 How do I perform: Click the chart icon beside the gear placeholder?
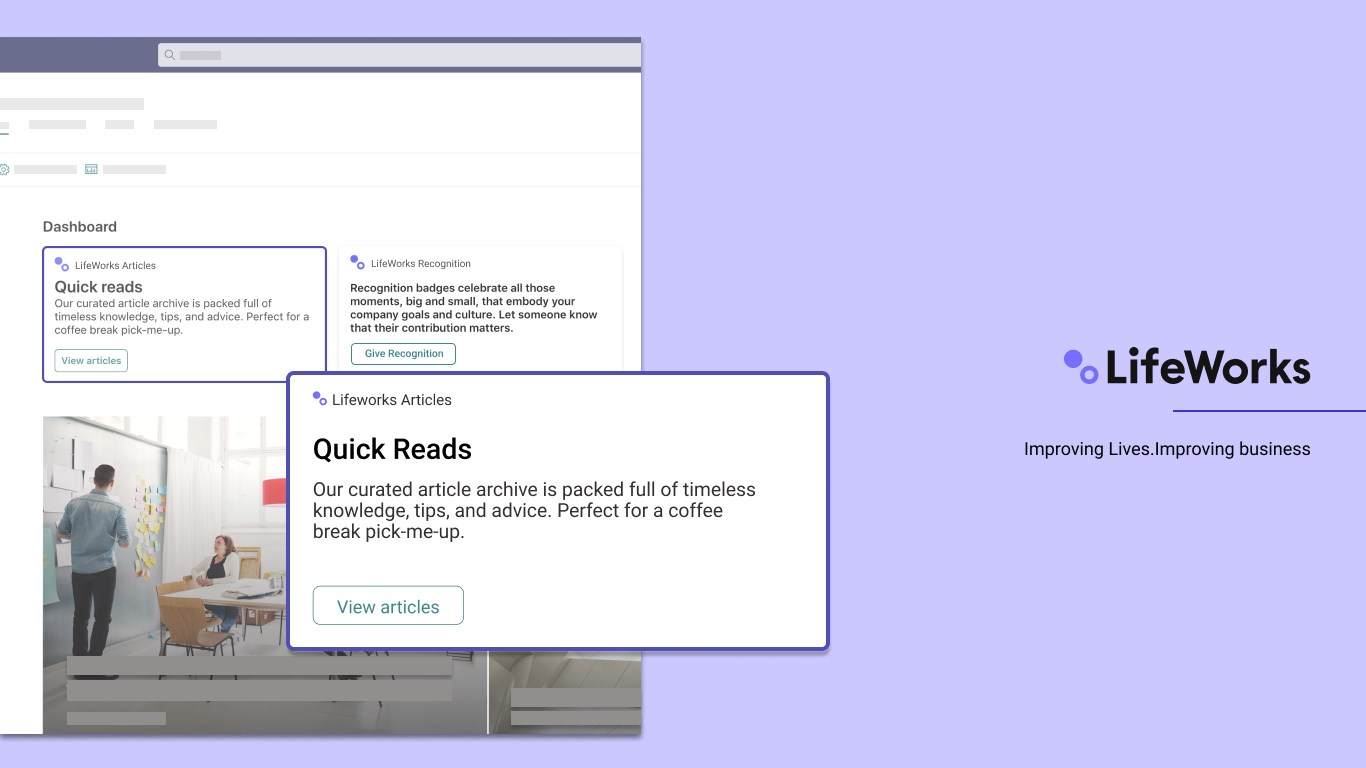tap(91, 169)
